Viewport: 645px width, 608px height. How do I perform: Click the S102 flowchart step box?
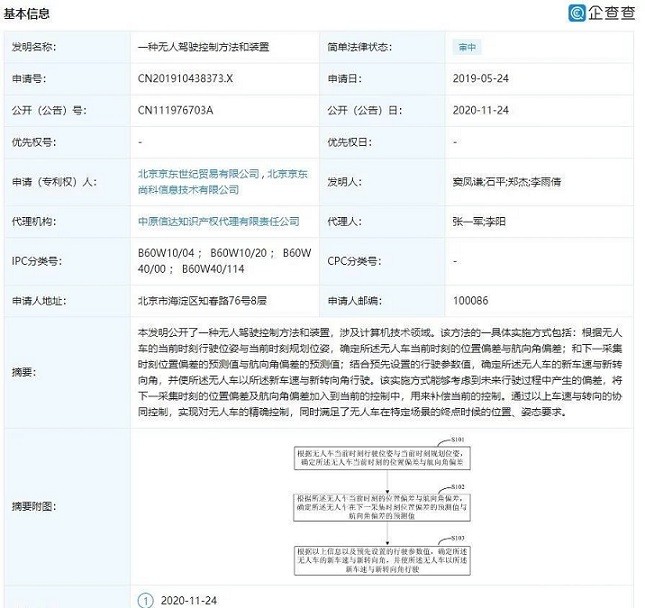point(381,506)
